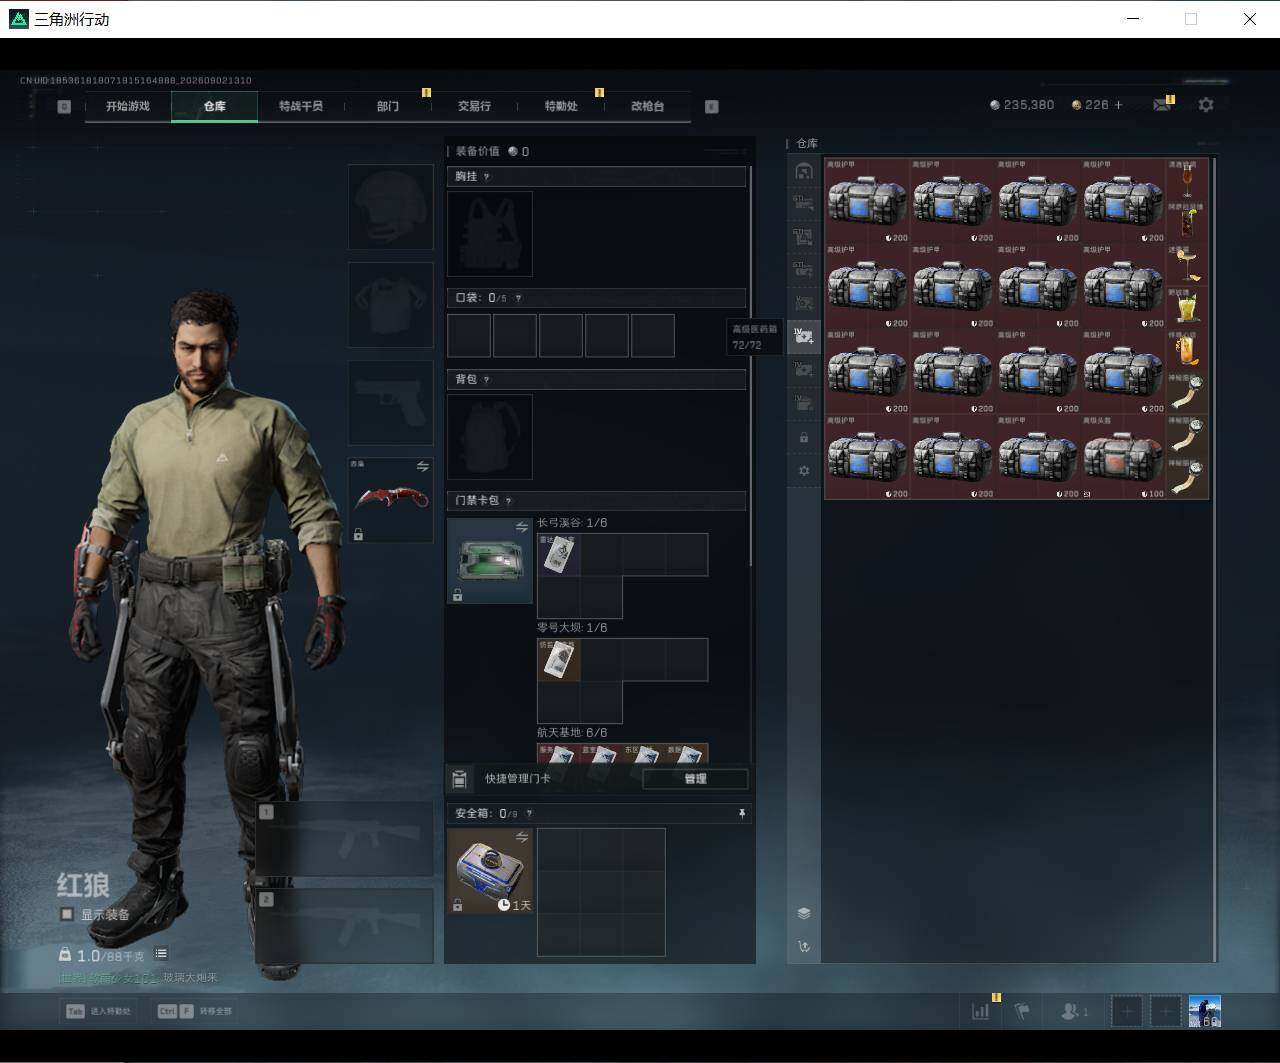Click the empty helmet equipment slot
This screenshot has width=1280, height=1063.
[391, 207]
